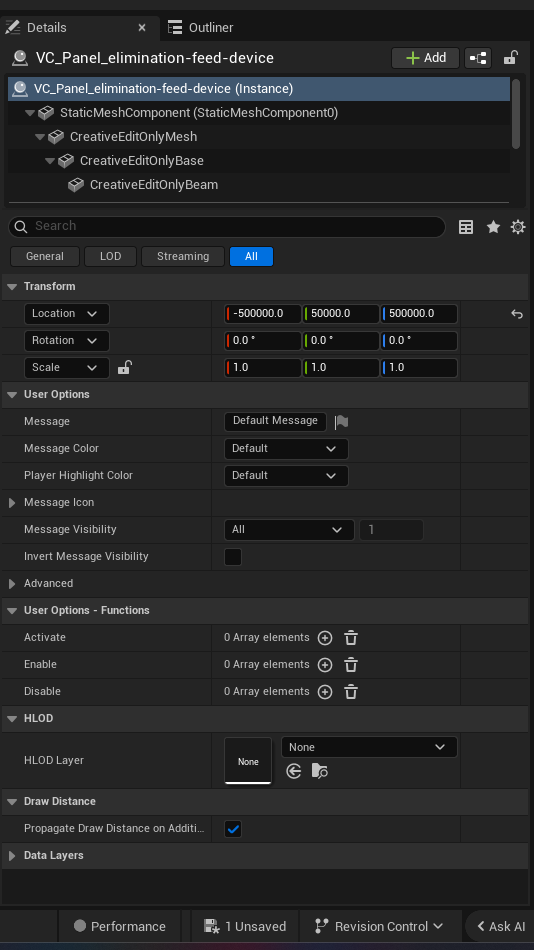Image resolution: width=534 pixels, height=950 pixels.
Task: Collapse the HLOD section
Action: tap(12, 719)
